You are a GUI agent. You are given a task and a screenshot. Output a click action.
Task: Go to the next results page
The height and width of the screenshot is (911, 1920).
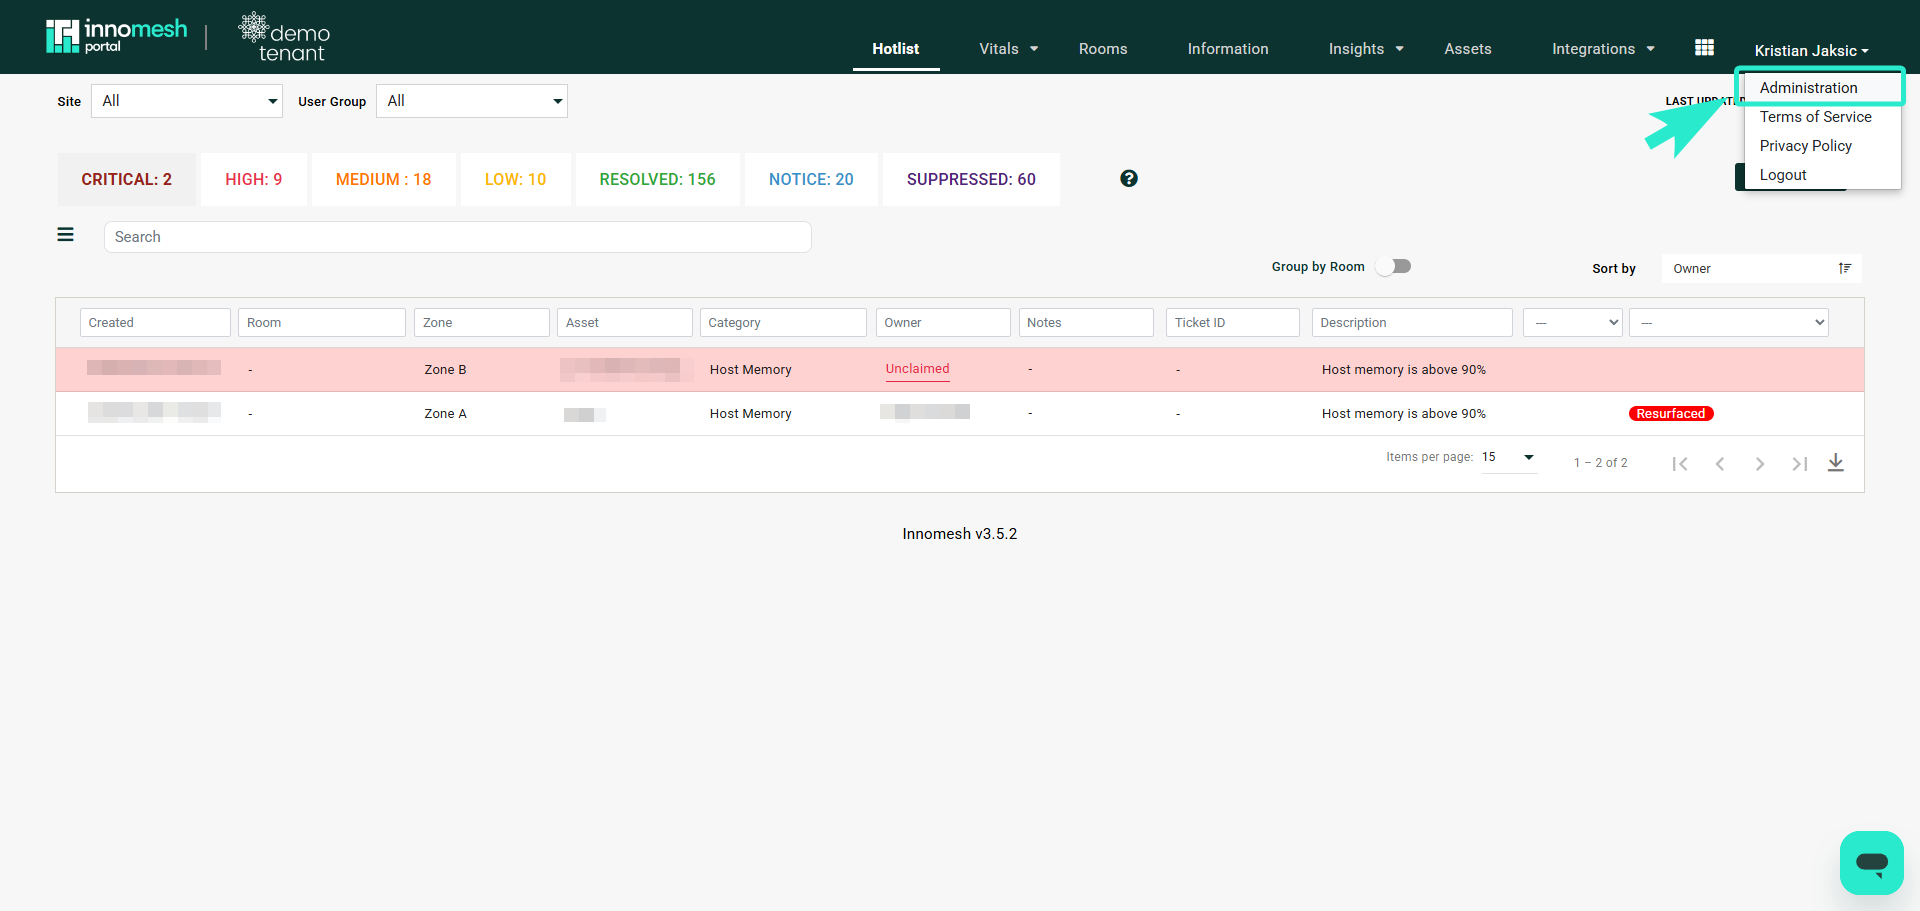[1760, 464]
